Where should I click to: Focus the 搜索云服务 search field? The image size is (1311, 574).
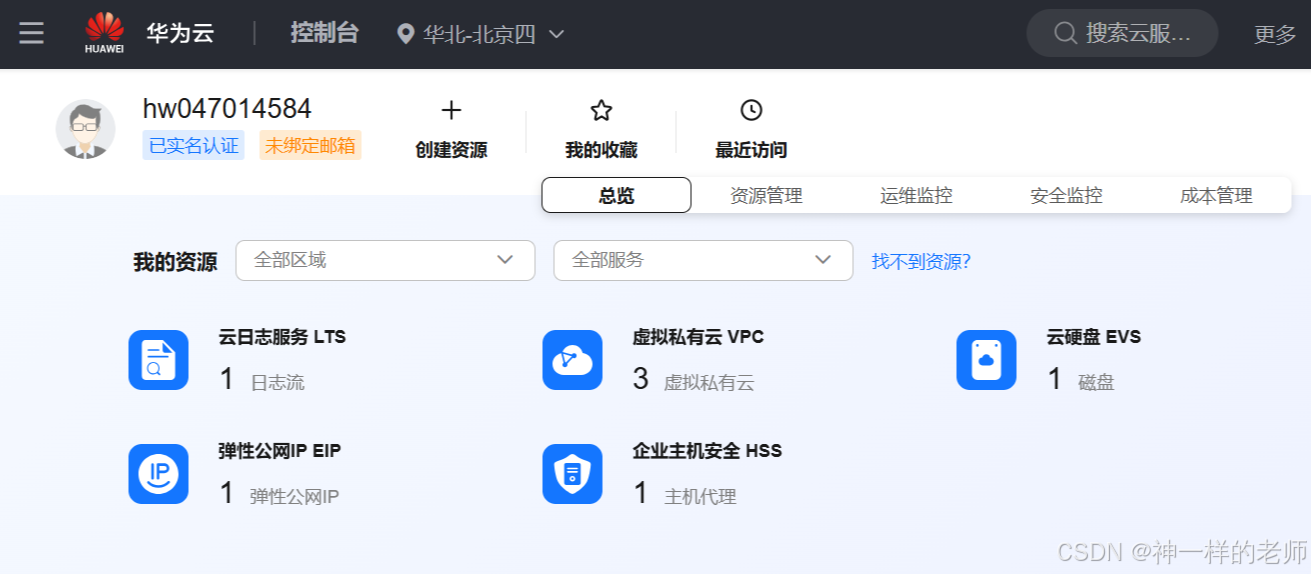pos(1122,33)
